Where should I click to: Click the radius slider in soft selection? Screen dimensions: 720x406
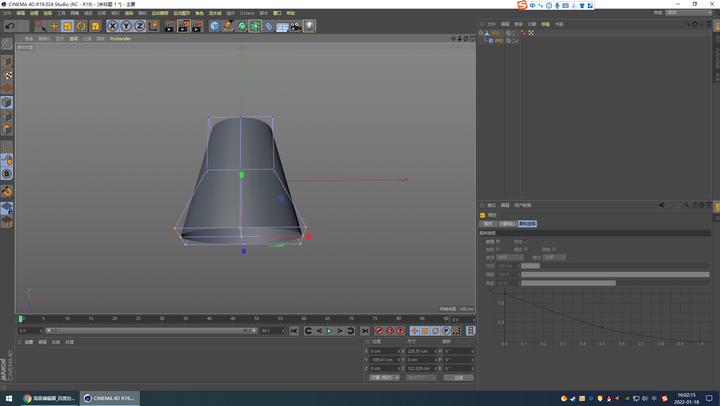pos(530,266)
